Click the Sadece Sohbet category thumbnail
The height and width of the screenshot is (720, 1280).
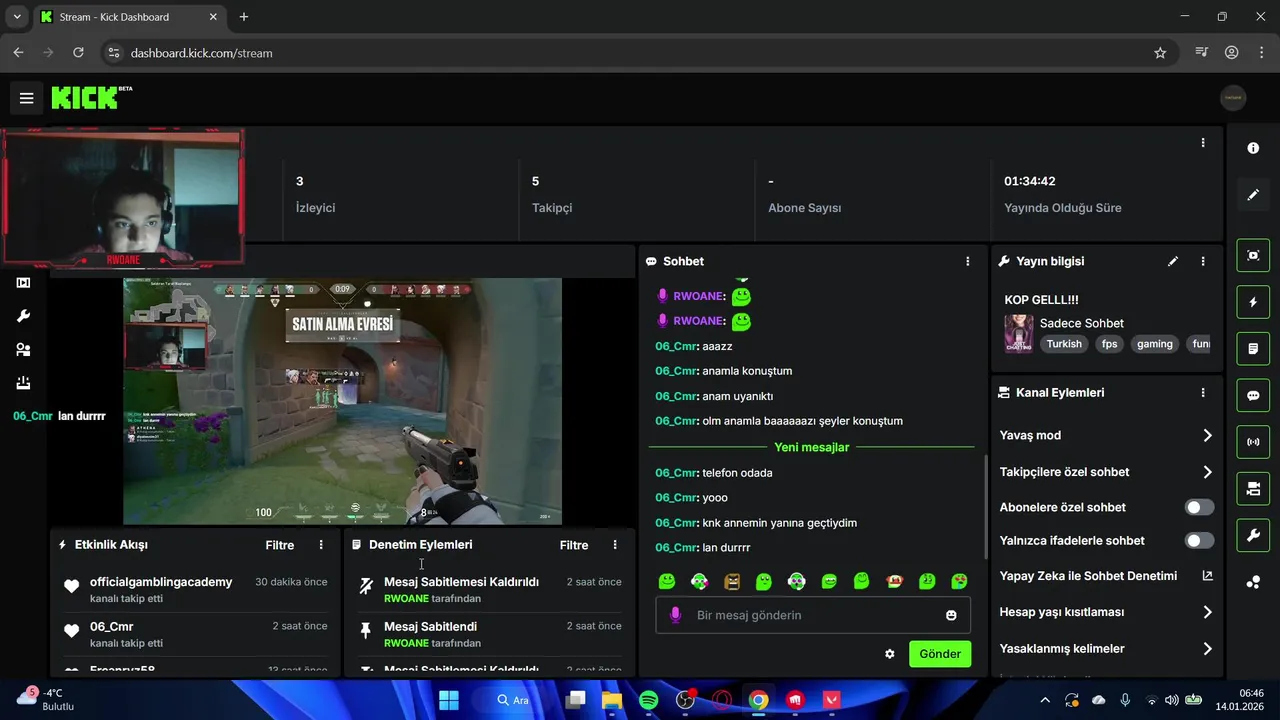[x=1018, y=334]
